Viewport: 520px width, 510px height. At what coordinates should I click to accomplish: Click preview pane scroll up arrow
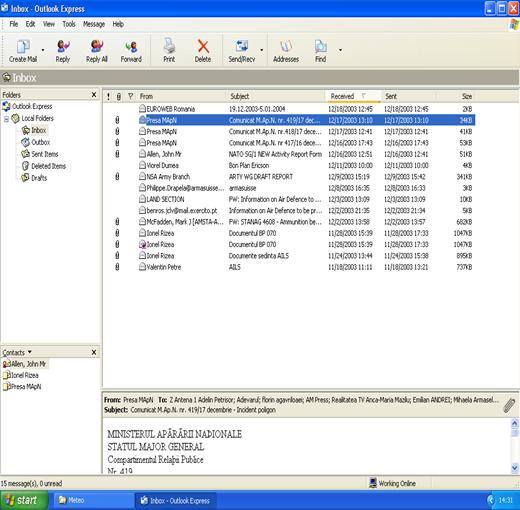pos(515,424)
